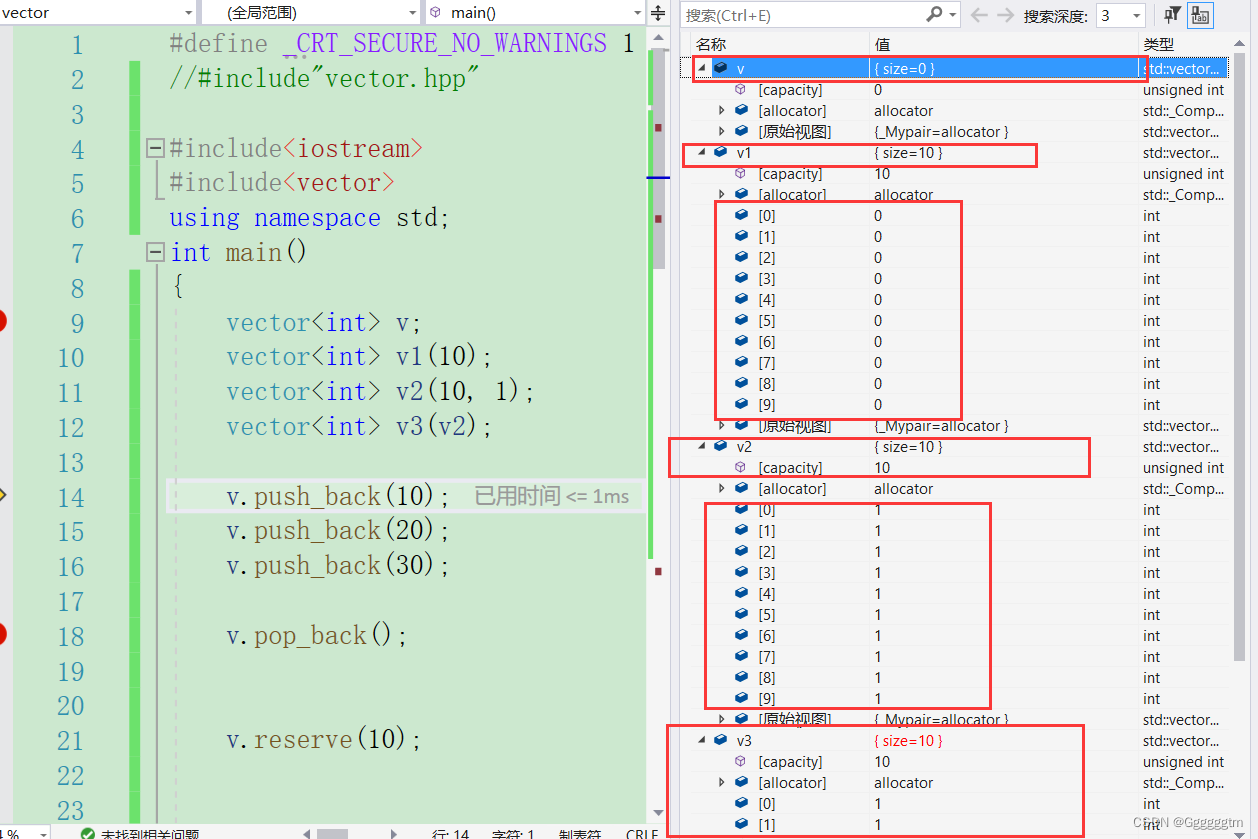Click the blue cube icon next to v1
The height and width of the screenshot is (839, 1258).
tap(721, 152)
